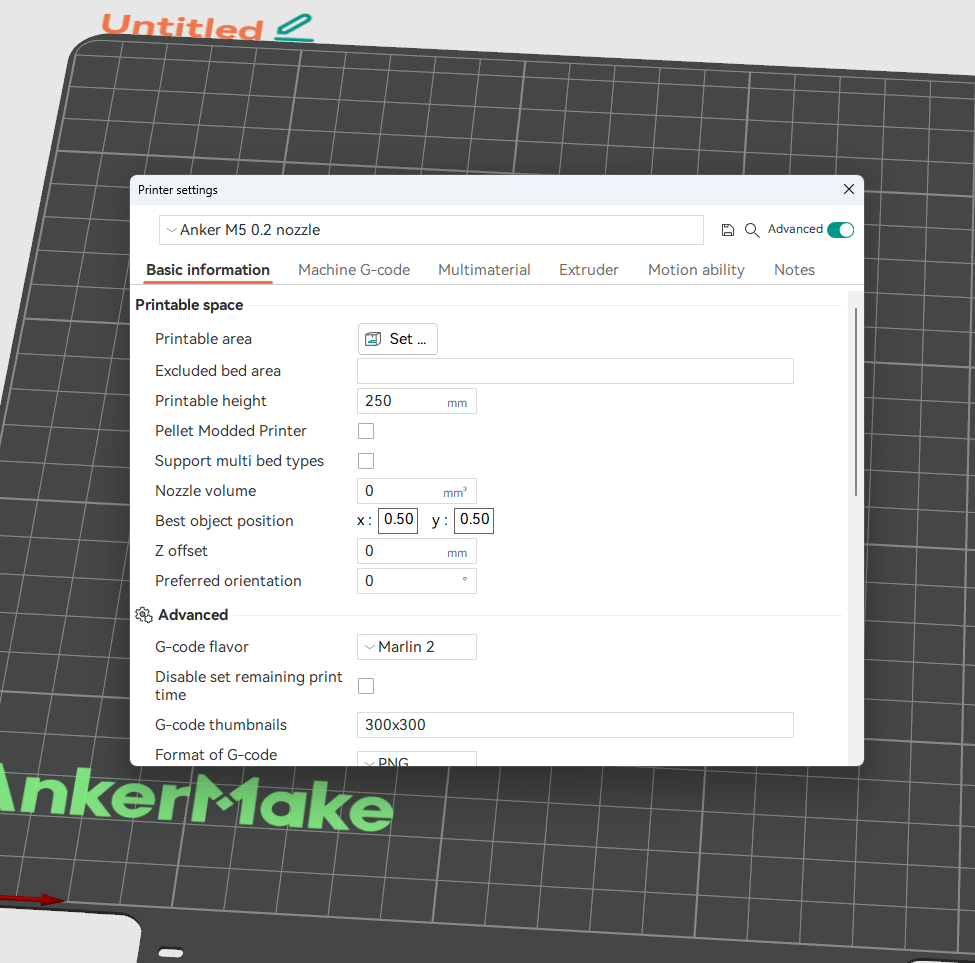Click the Excluded bed area field
Image resolution: width=975 pixels, height=963 pixels.
[x=575, y=371]
